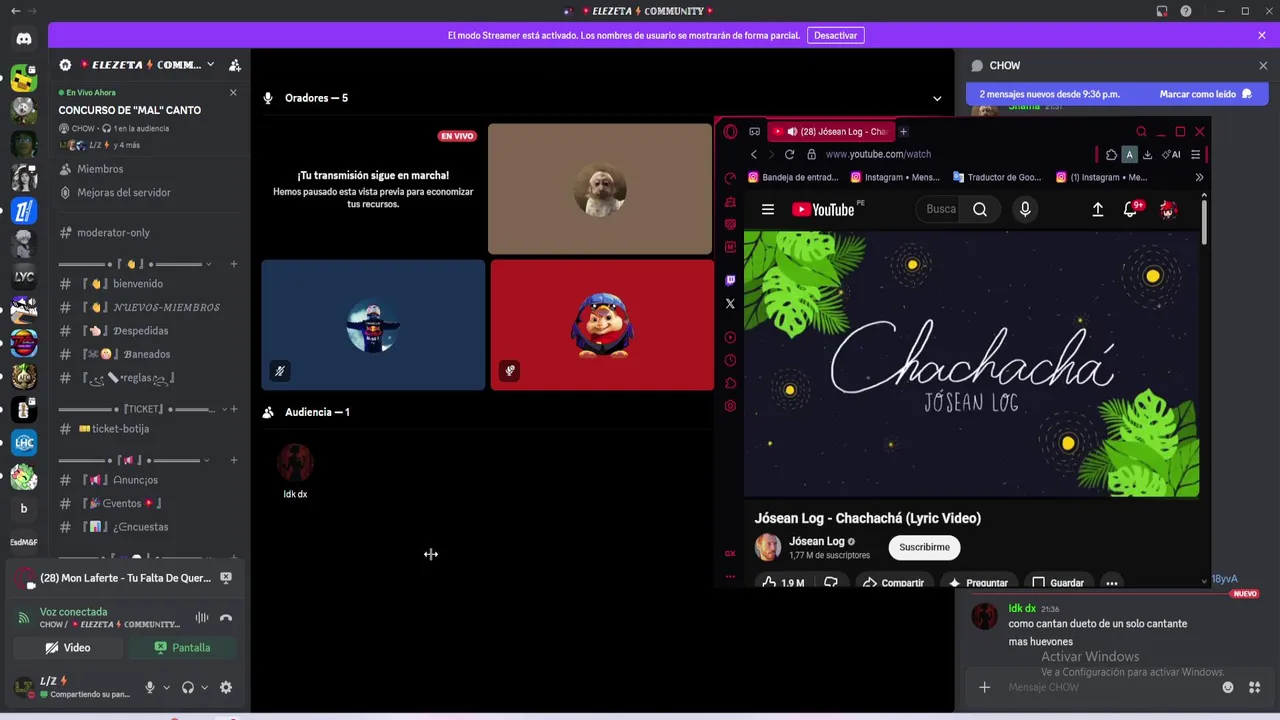The height and width of the screenshot is (720, 1280).
Task: Open Opera extensions cube icon
Action: [1111, 154]
